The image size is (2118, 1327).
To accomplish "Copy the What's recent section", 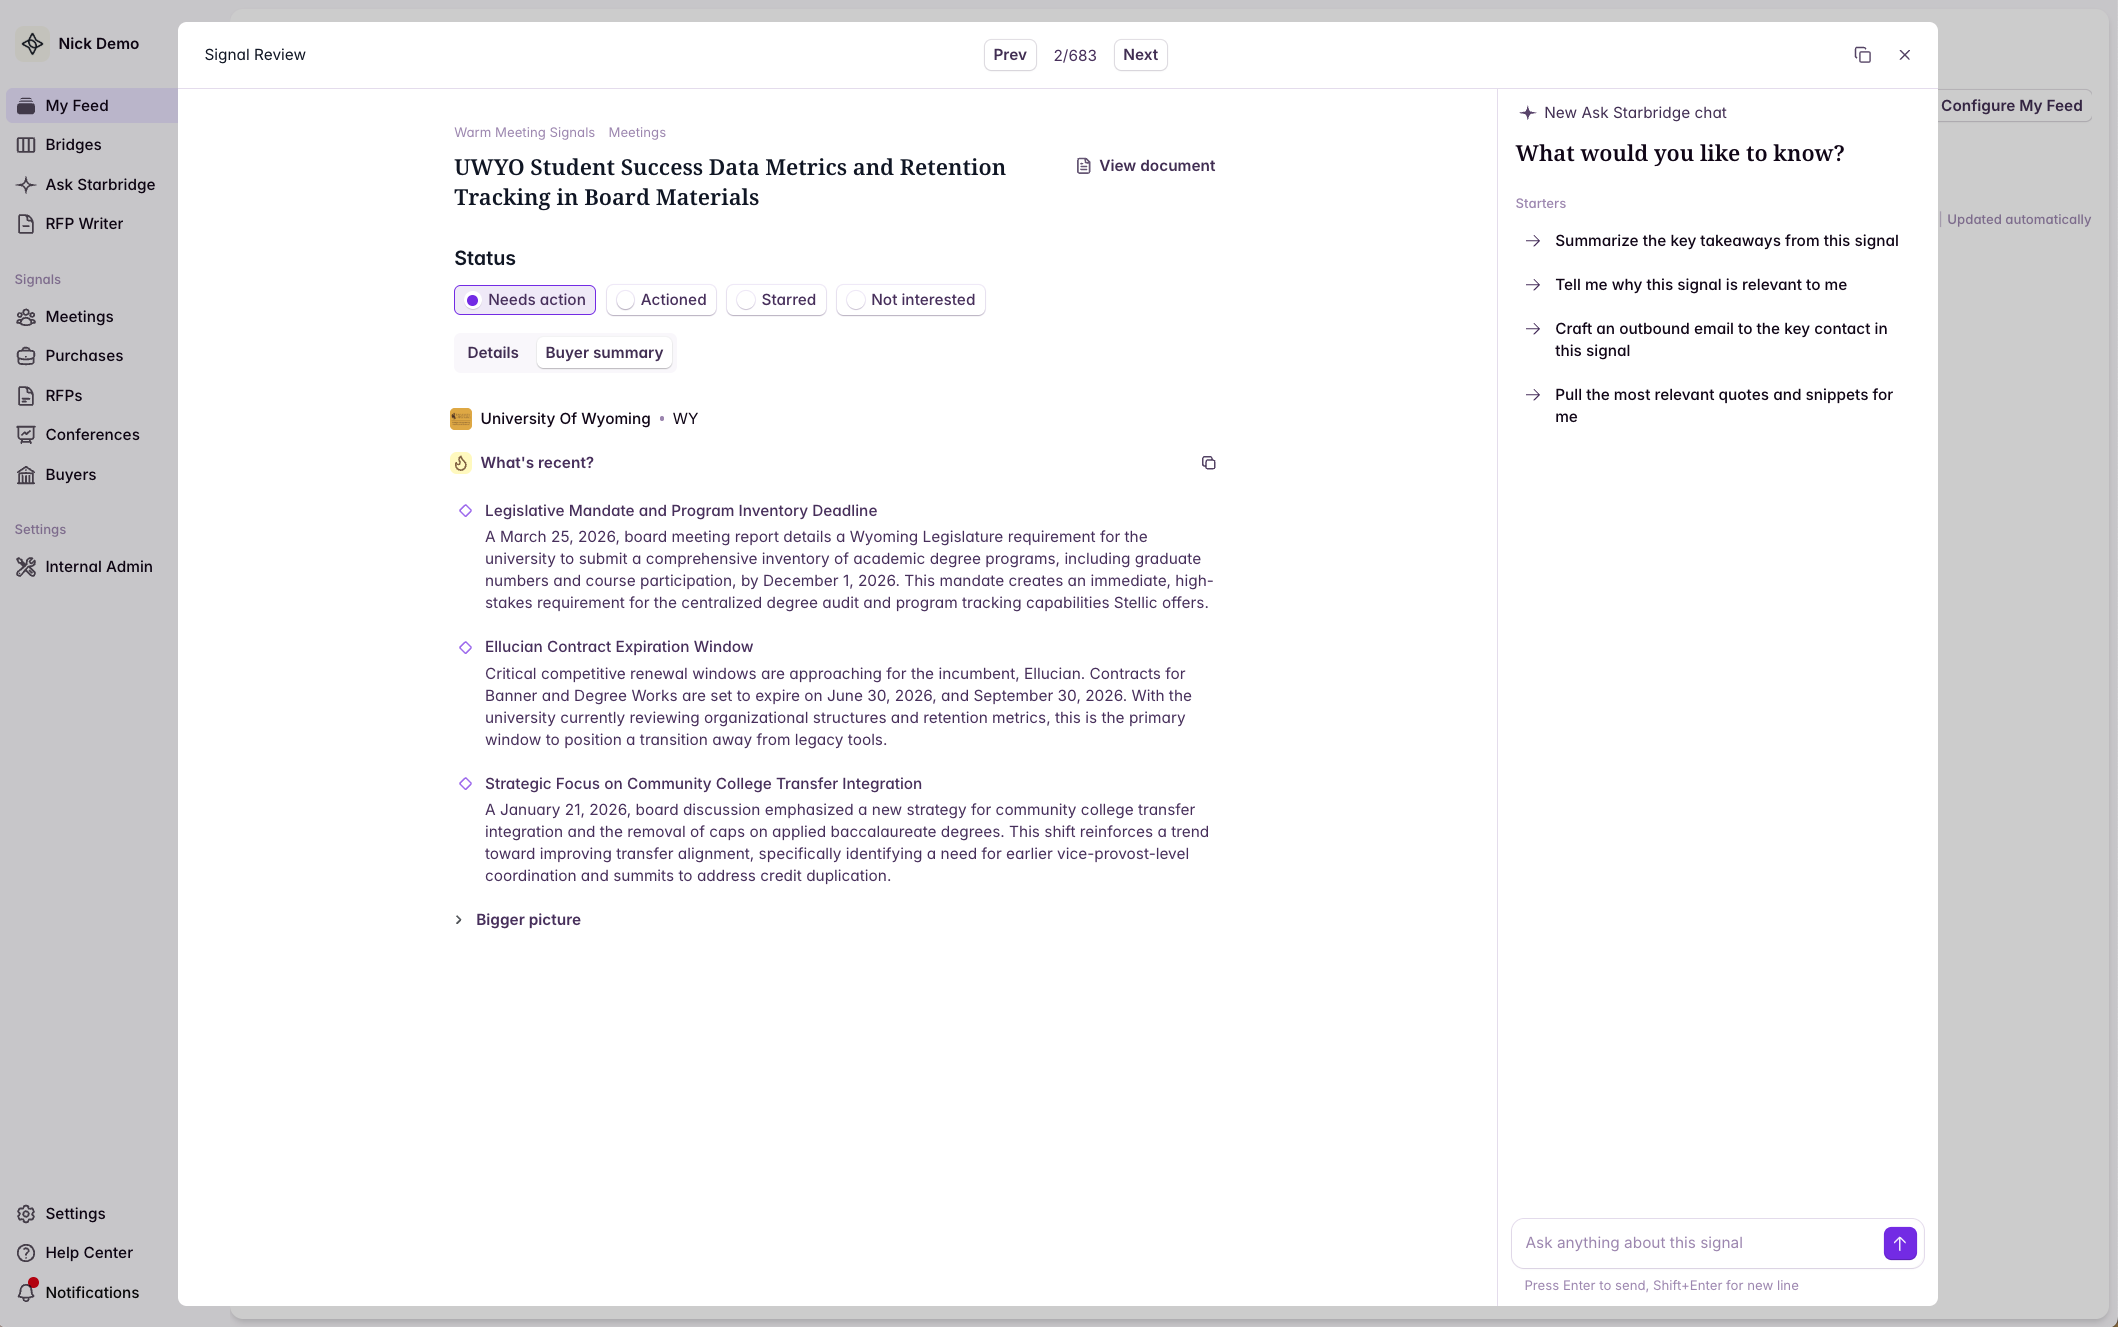I will coord(1208,463).
